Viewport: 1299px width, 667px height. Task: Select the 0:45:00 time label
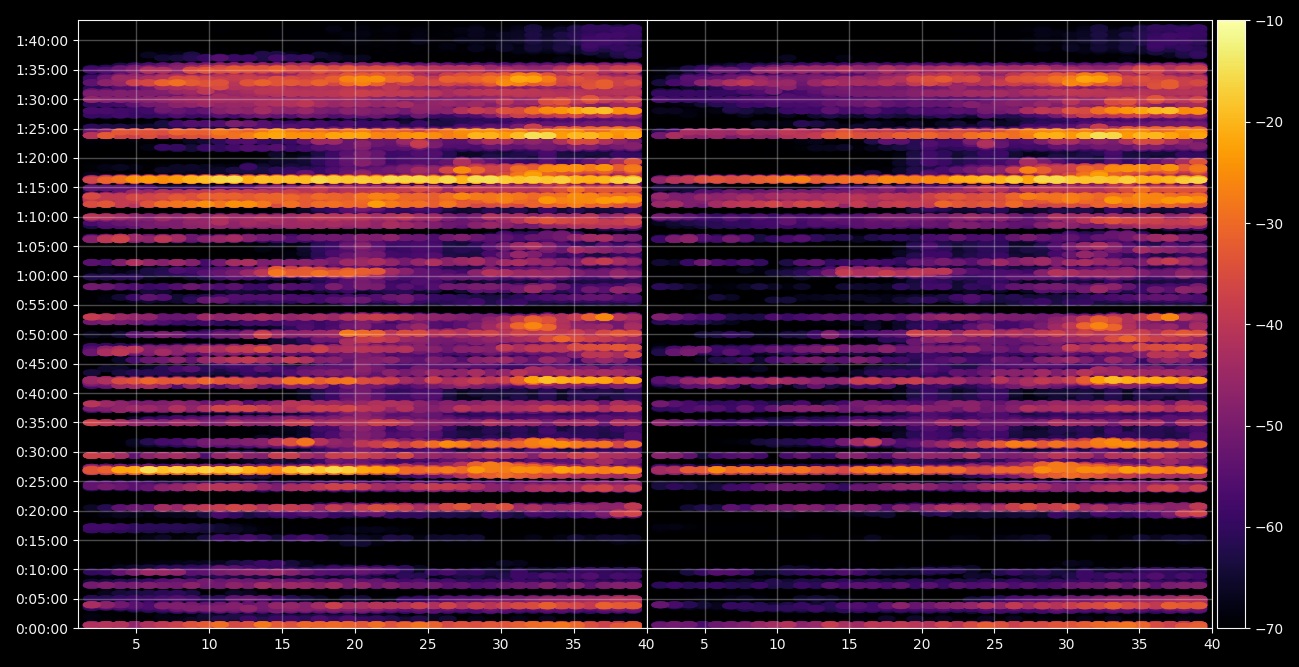(42, 364)
